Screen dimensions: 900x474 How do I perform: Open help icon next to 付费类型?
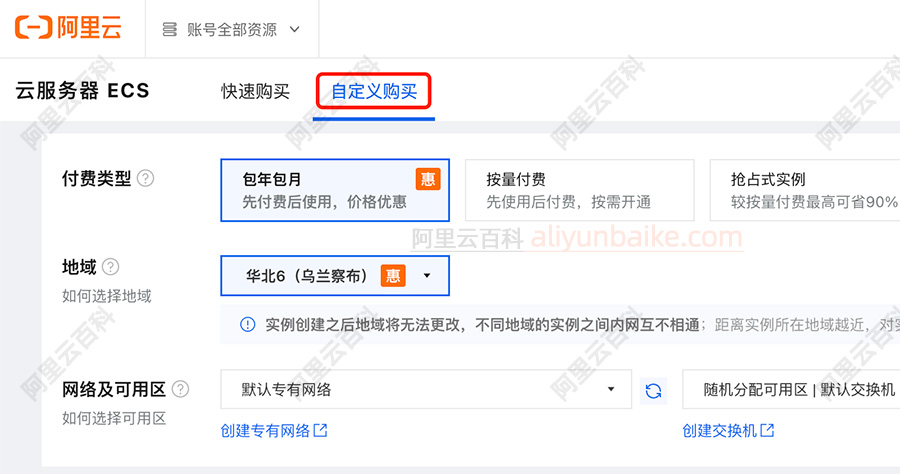coord(146,178)
